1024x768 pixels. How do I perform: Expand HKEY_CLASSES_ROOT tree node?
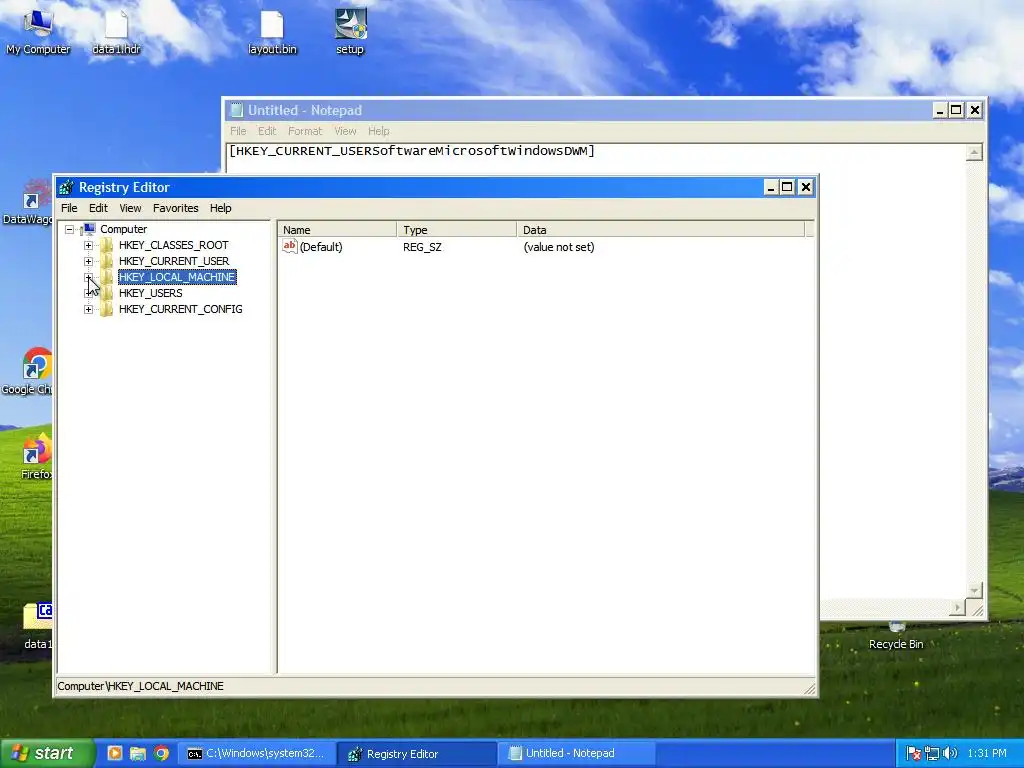tap(88, 246)
